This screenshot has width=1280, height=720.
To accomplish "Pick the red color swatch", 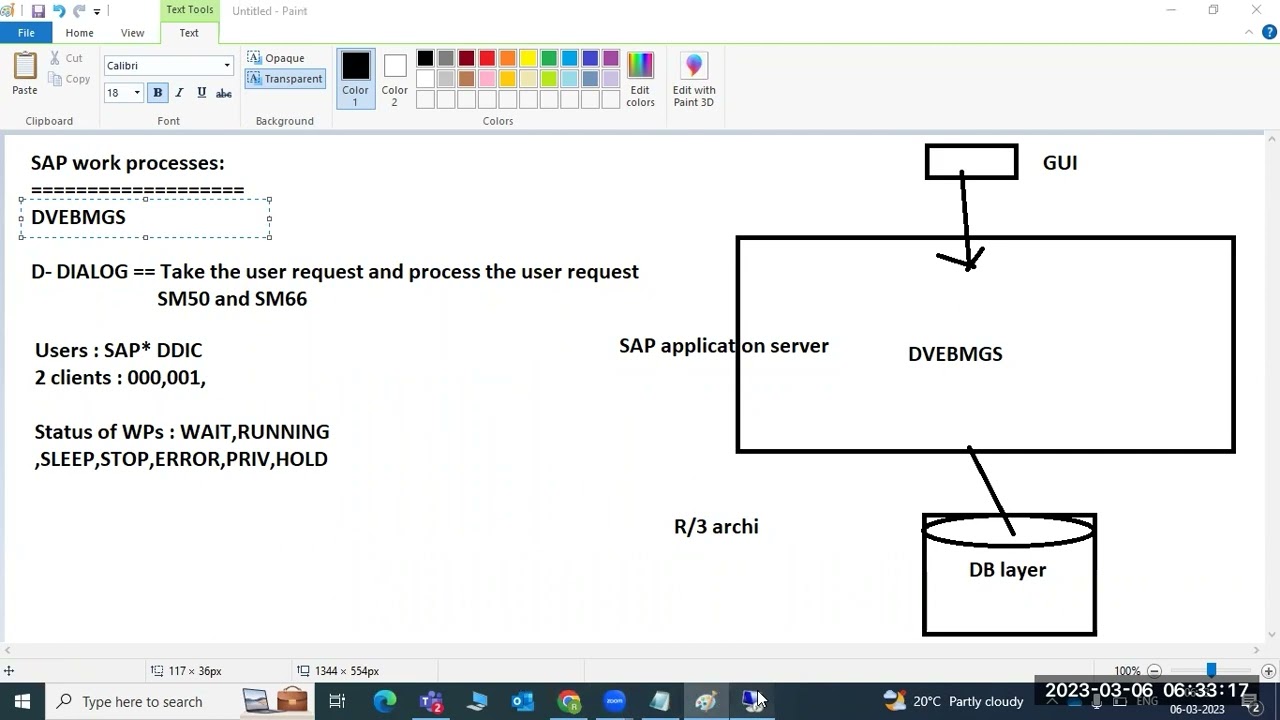I will [x=487, y=58].
